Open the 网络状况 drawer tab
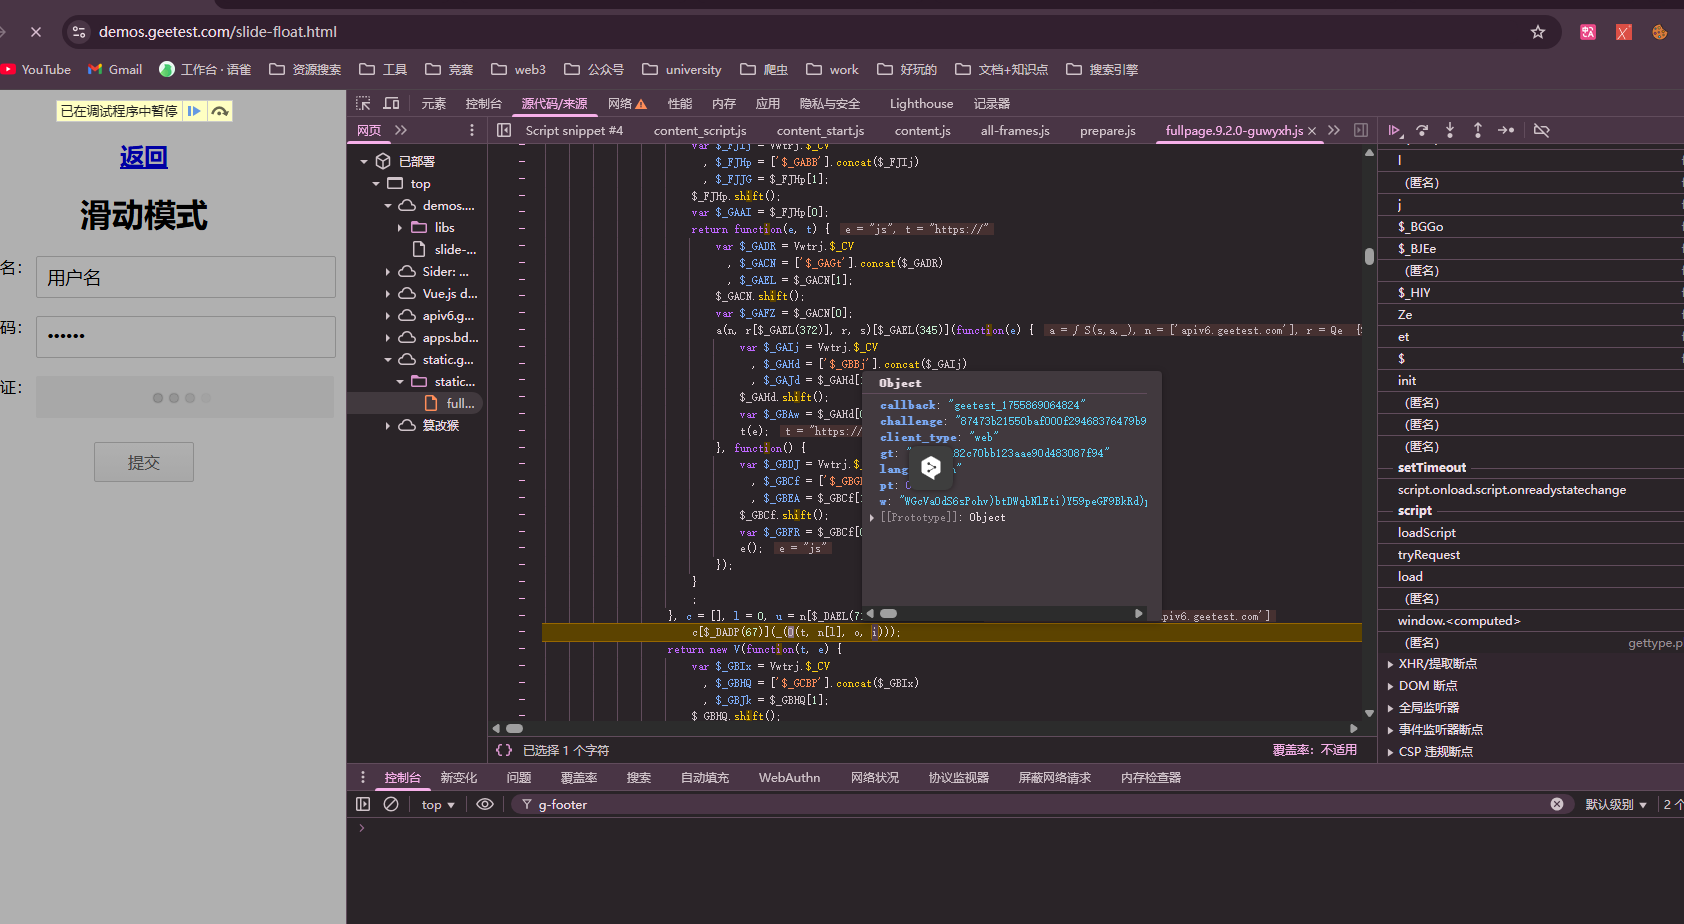Screen dimensions: 1684x924 click(874, 777)
